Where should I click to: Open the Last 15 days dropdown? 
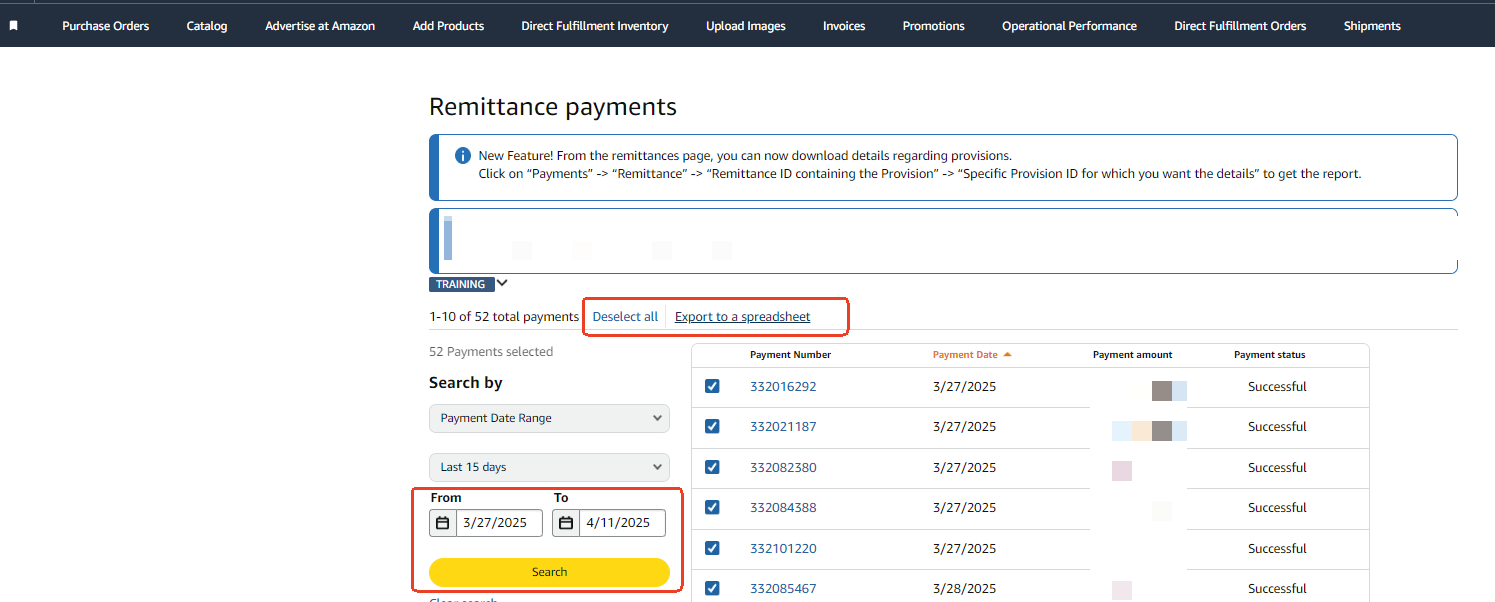point(549,467)
